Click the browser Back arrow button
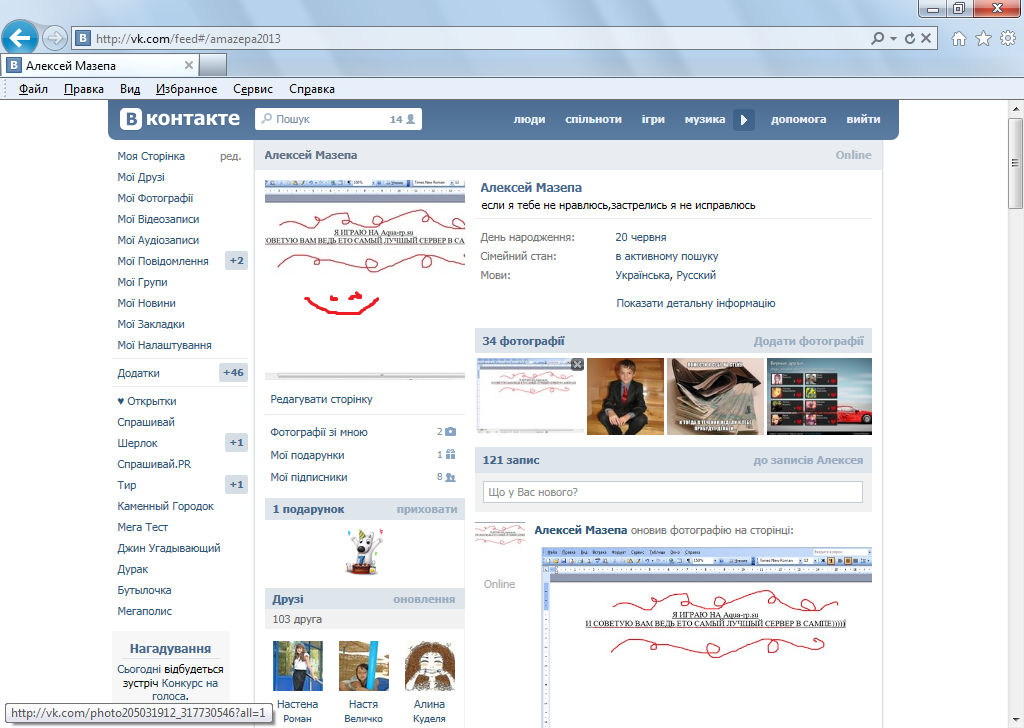The height and width of the screenshot is (728, 1024). pos(20,38)
